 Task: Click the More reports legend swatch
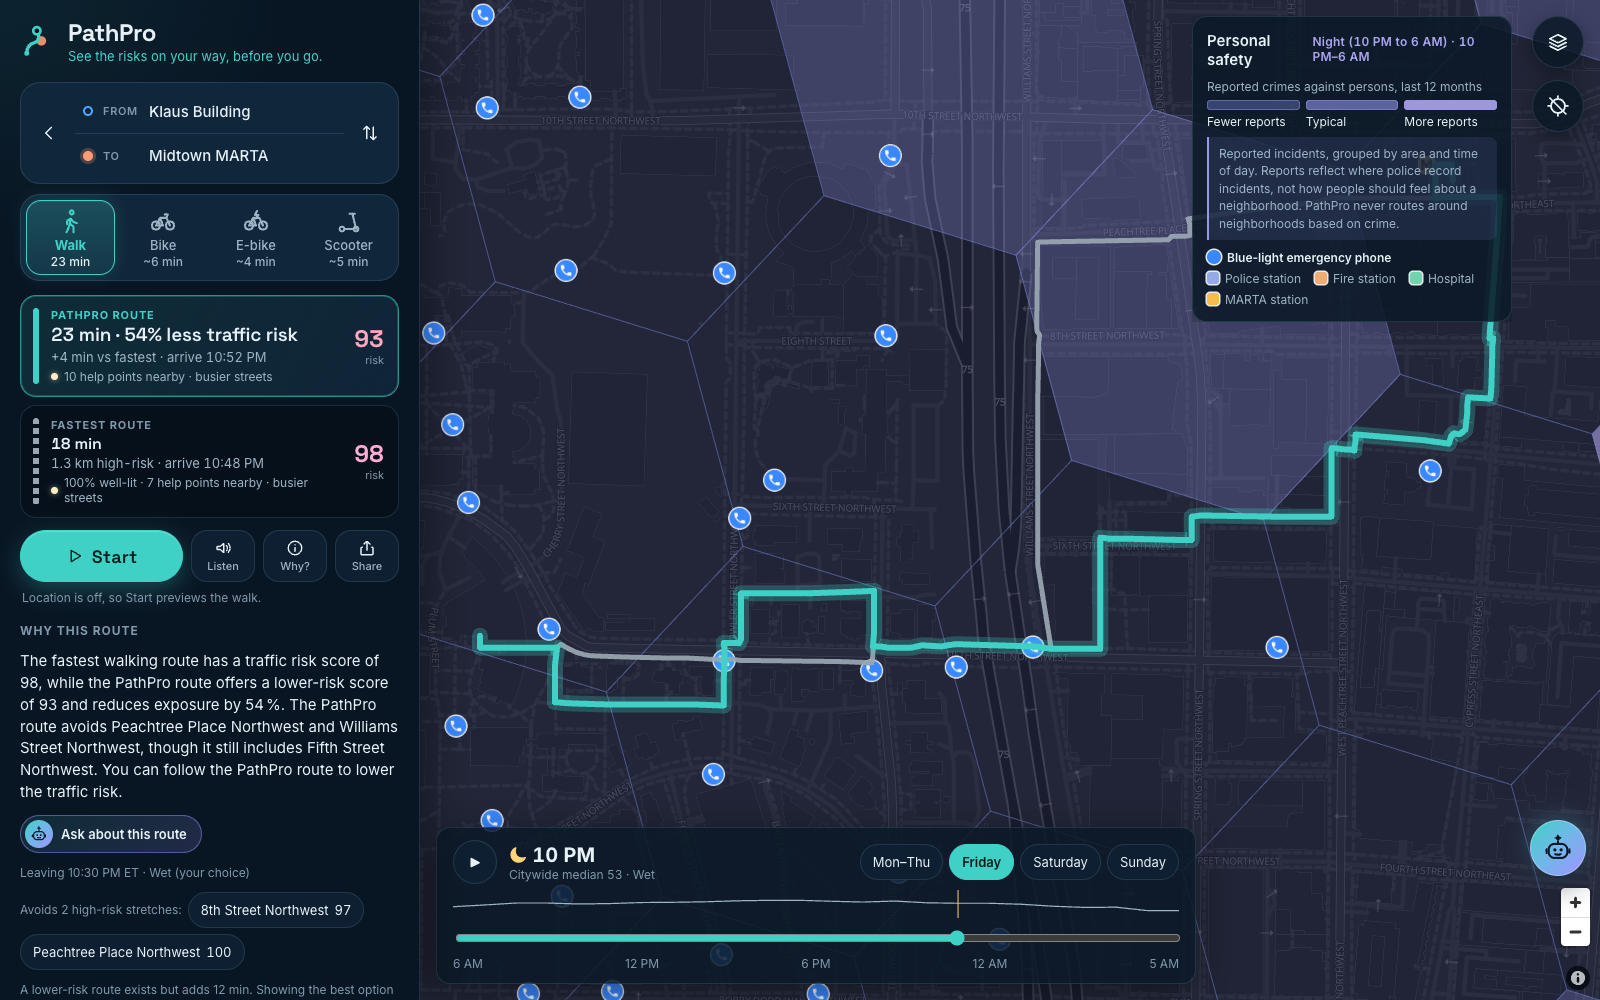click(1450, 105)
